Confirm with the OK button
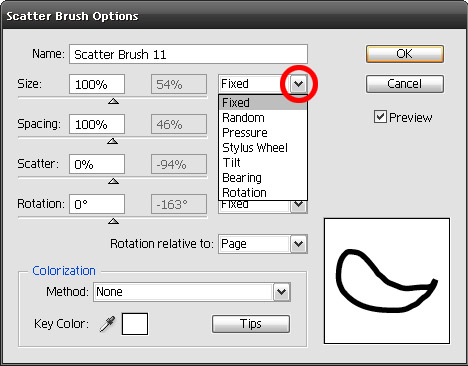The width and height of the screenshot is (468, 366). point(405,54)
